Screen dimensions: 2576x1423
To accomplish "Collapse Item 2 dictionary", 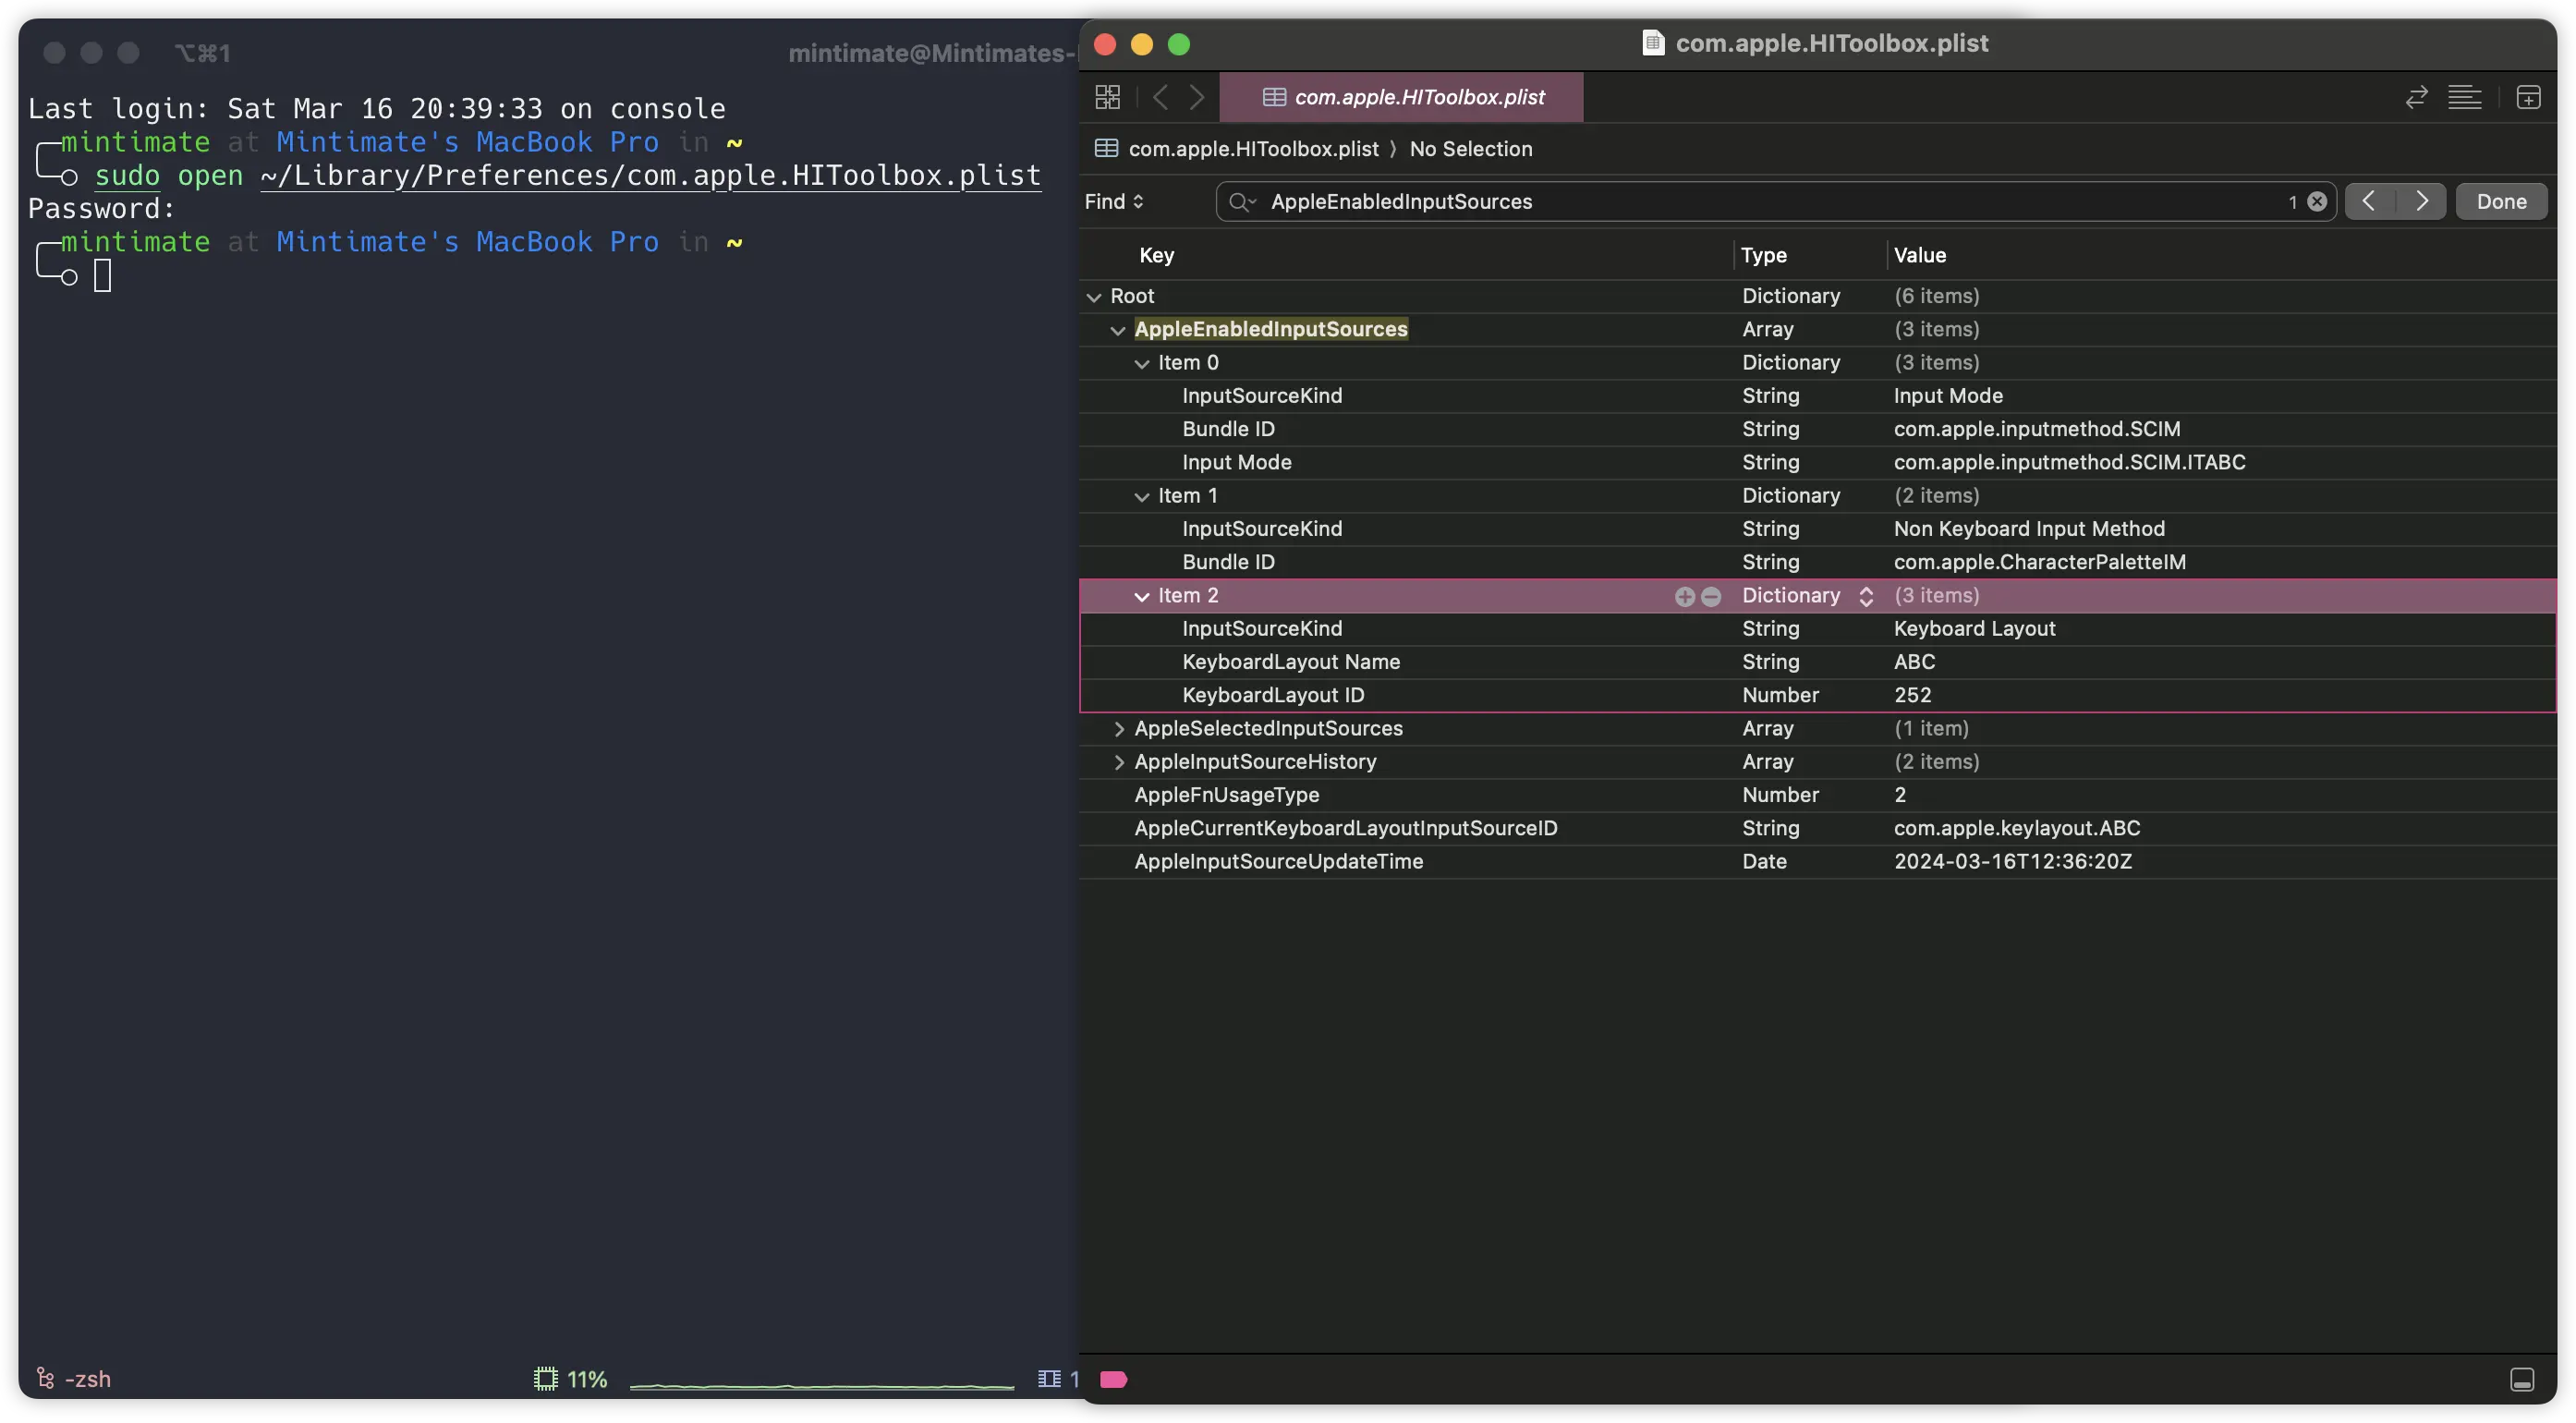I will coord(1142,596).
